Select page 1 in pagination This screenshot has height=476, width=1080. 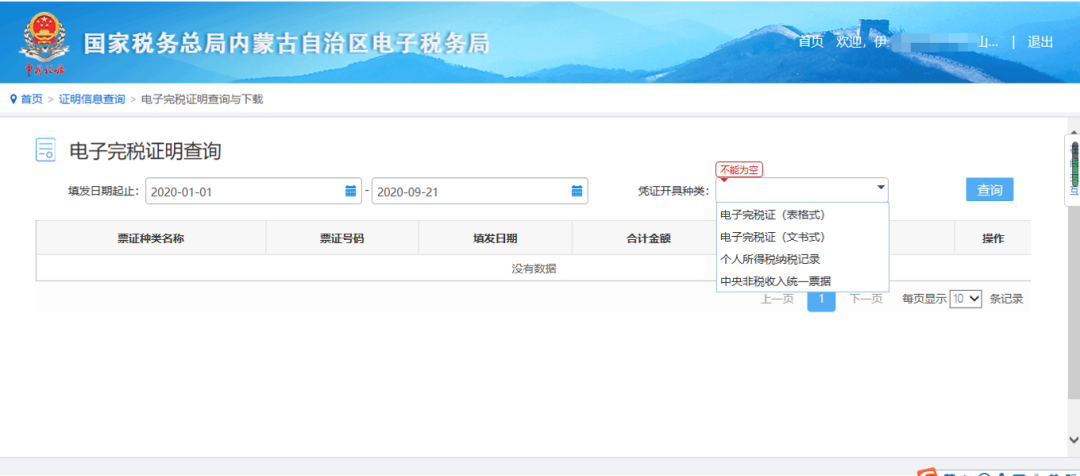[821, 300]
